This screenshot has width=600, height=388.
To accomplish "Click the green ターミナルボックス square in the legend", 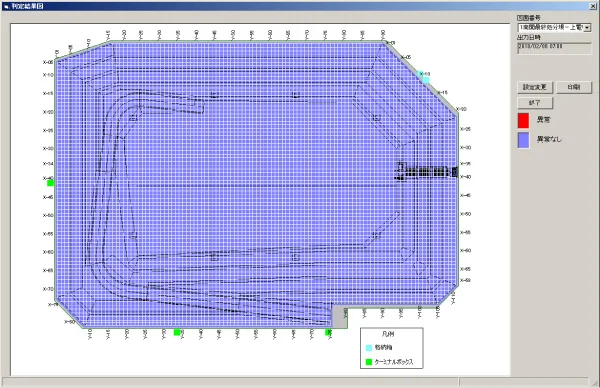I will [369, 362].
